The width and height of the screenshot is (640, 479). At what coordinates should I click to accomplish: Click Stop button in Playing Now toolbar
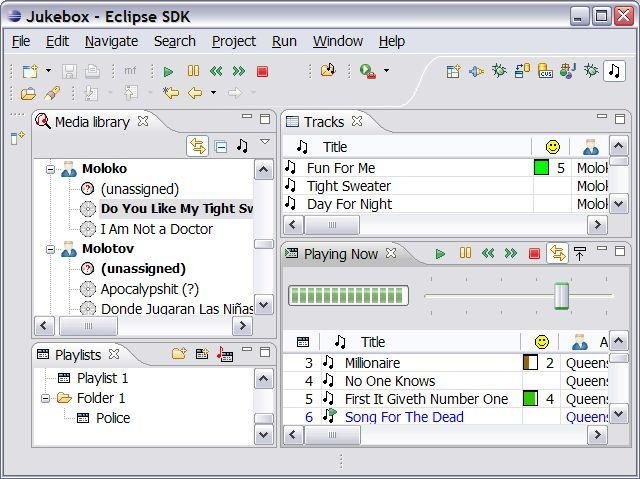[534, 254]
